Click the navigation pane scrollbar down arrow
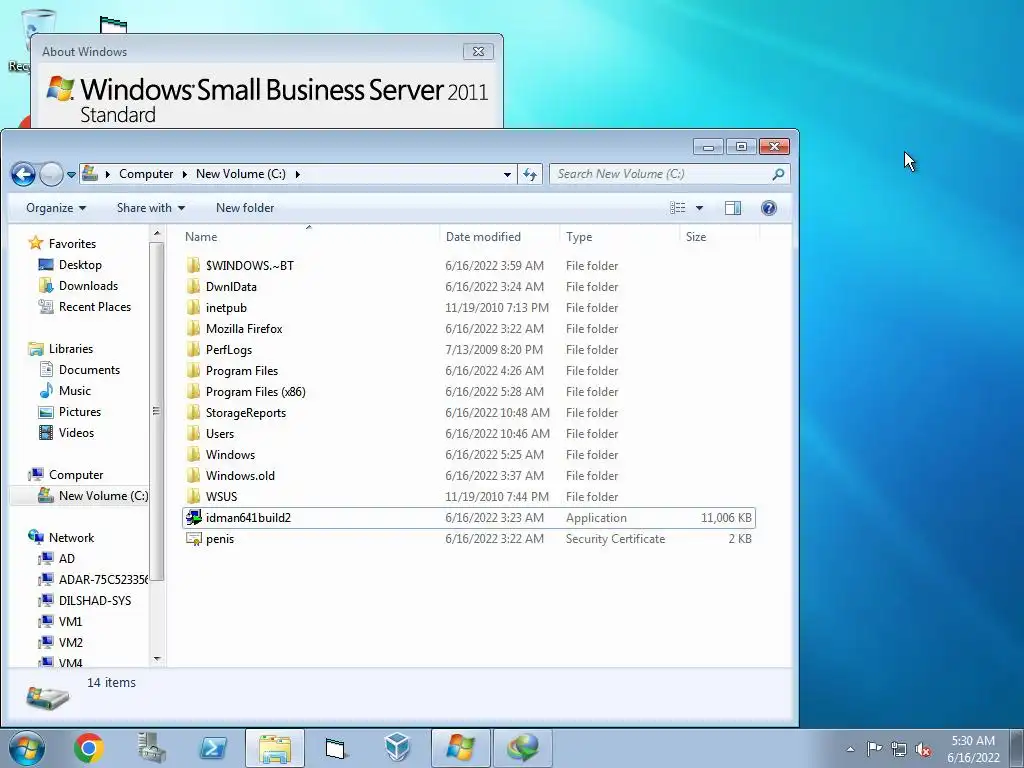Viewport: 1024px width, 768px height. [157, 659]
